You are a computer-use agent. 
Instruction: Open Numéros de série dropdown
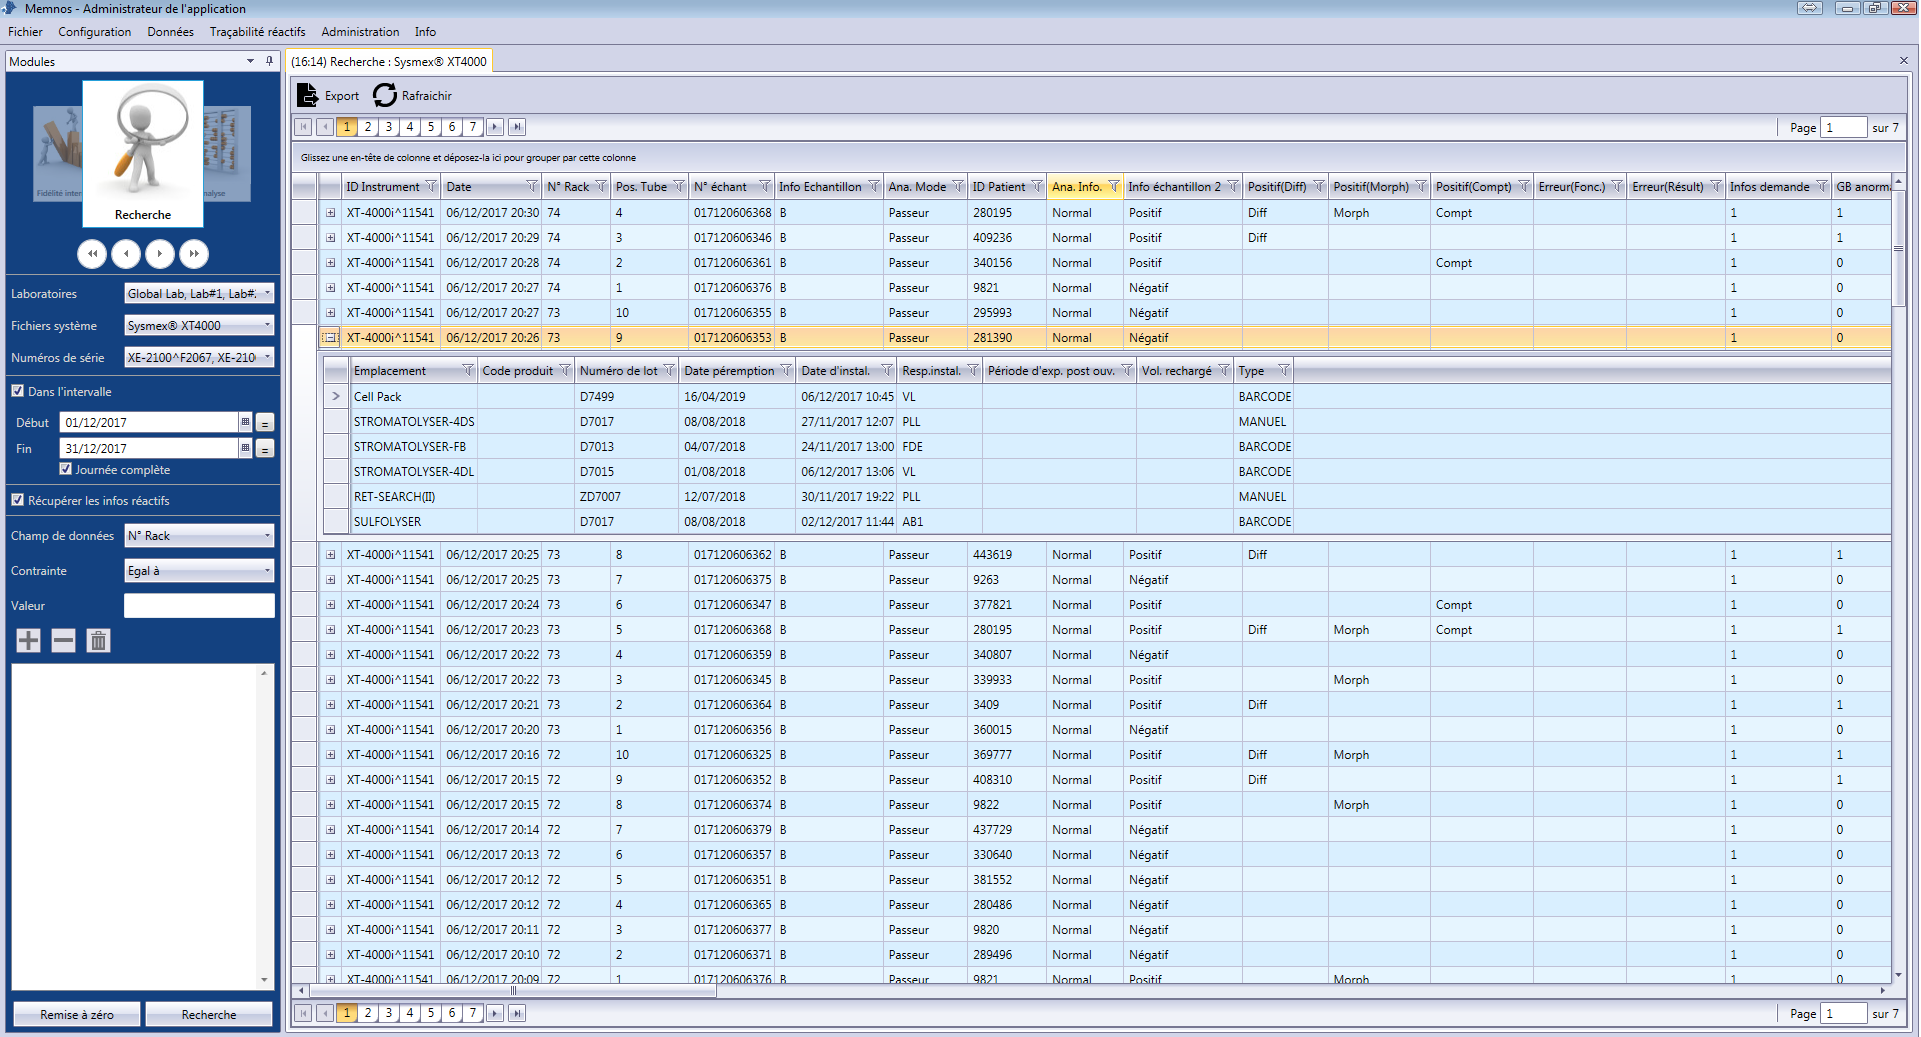point(199,358)
